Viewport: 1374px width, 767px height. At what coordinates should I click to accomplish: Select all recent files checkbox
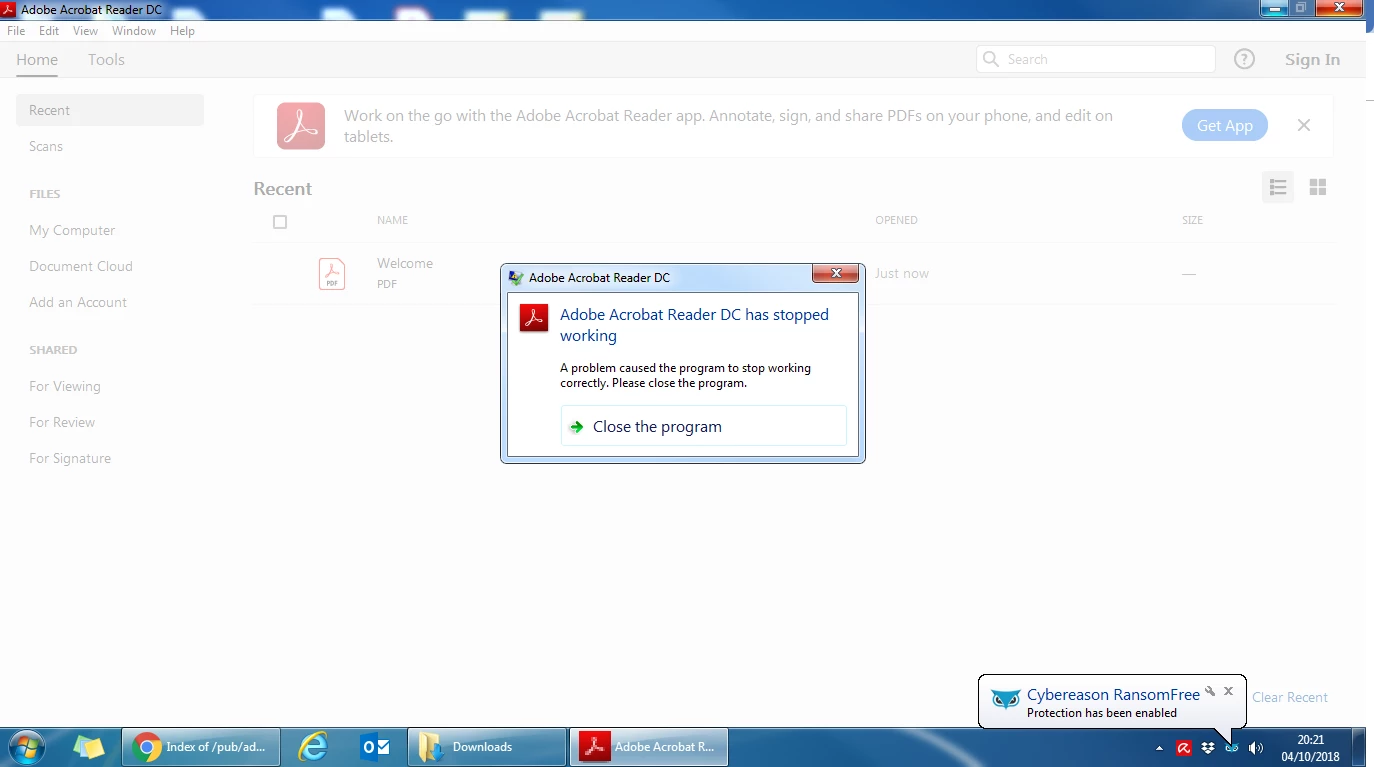point(280,222)
